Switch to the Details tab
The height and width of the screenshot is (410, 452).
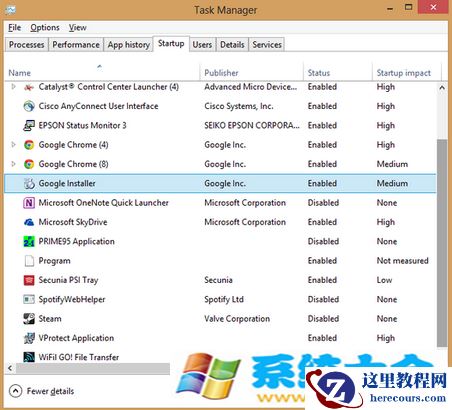[232, 45]
